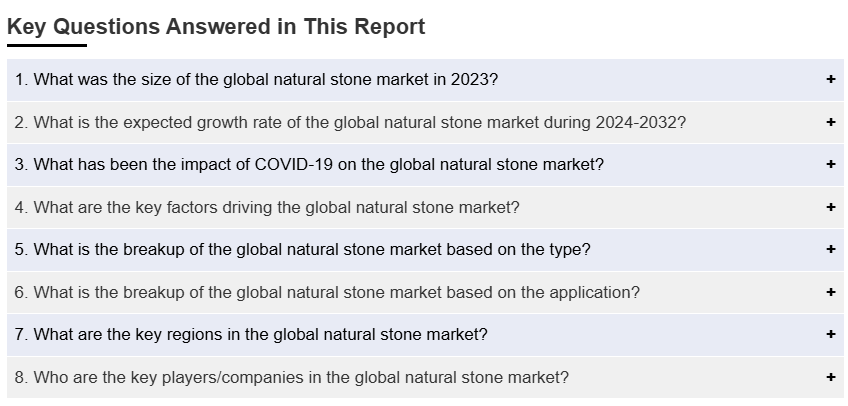Open question 7 about key regions

[251, 335]
